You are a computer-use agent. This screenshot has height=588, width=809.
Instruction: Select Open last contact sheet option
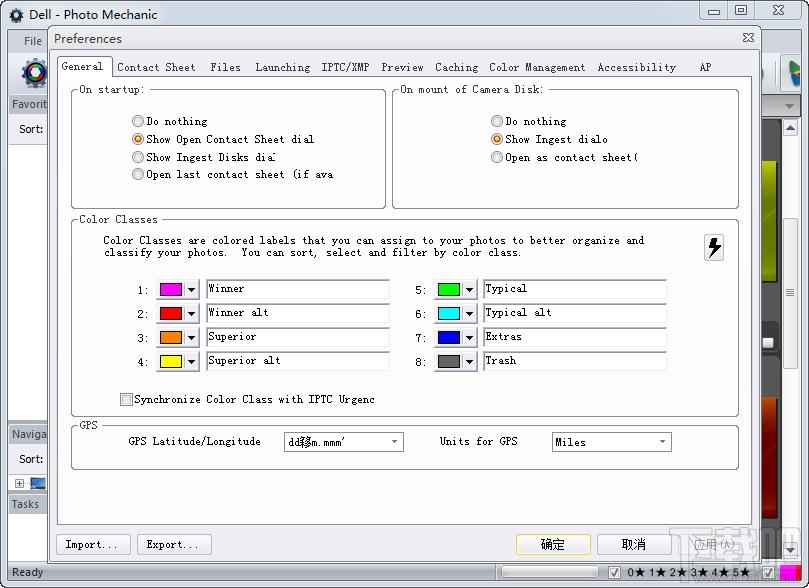(137, 174)
